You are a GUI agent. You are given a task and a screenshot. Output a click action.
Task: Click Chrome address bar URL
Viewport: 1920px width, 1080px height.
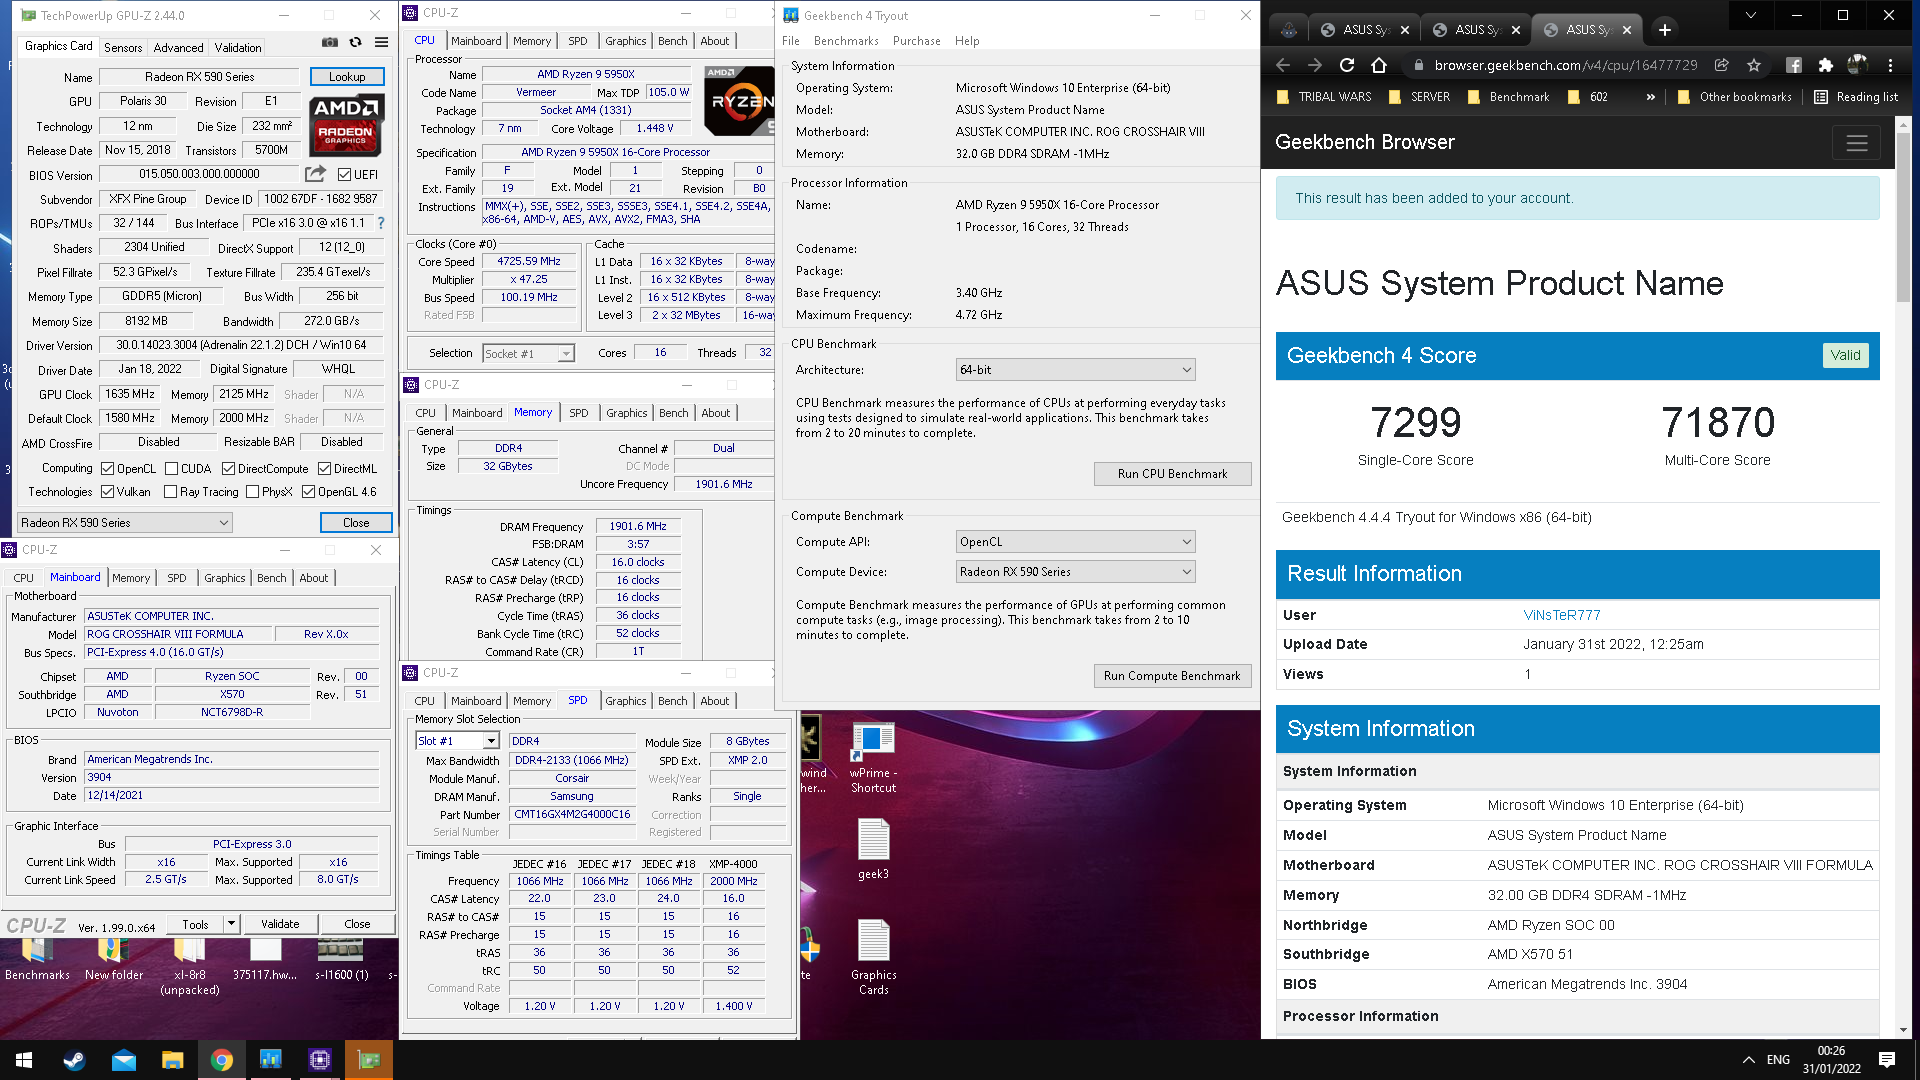(x=1565, y=65)
